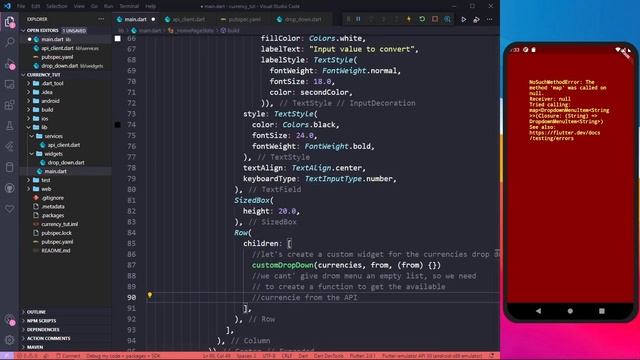The width and height of the screenshot is (640, 360).
Task: Open README.md in the explorer
Action: coord(56,251)
